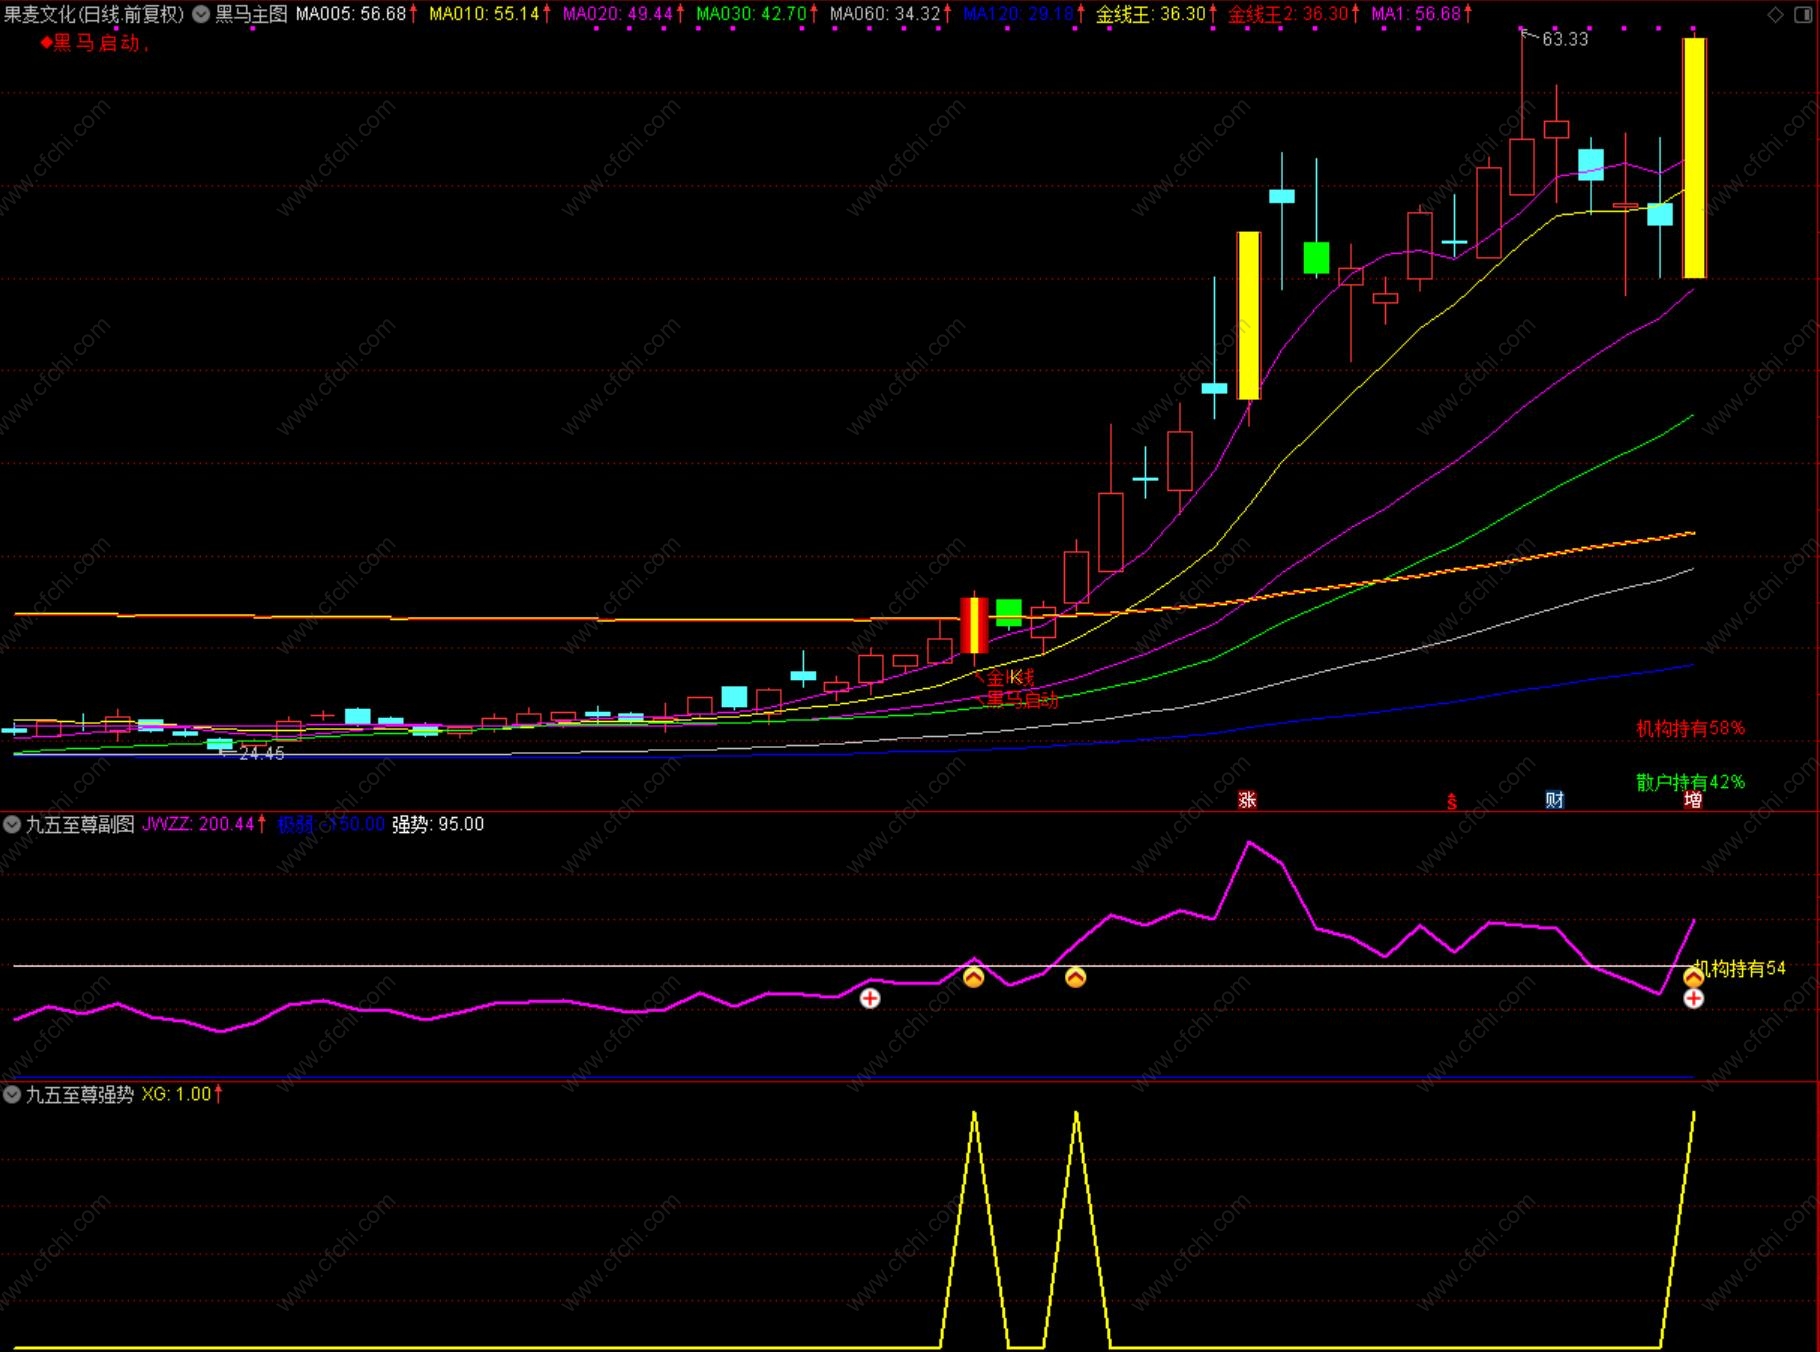Expand the 黑马主图 indicator dropdown
Screen dimensions: 1820x1352
(x=201, y=14)
